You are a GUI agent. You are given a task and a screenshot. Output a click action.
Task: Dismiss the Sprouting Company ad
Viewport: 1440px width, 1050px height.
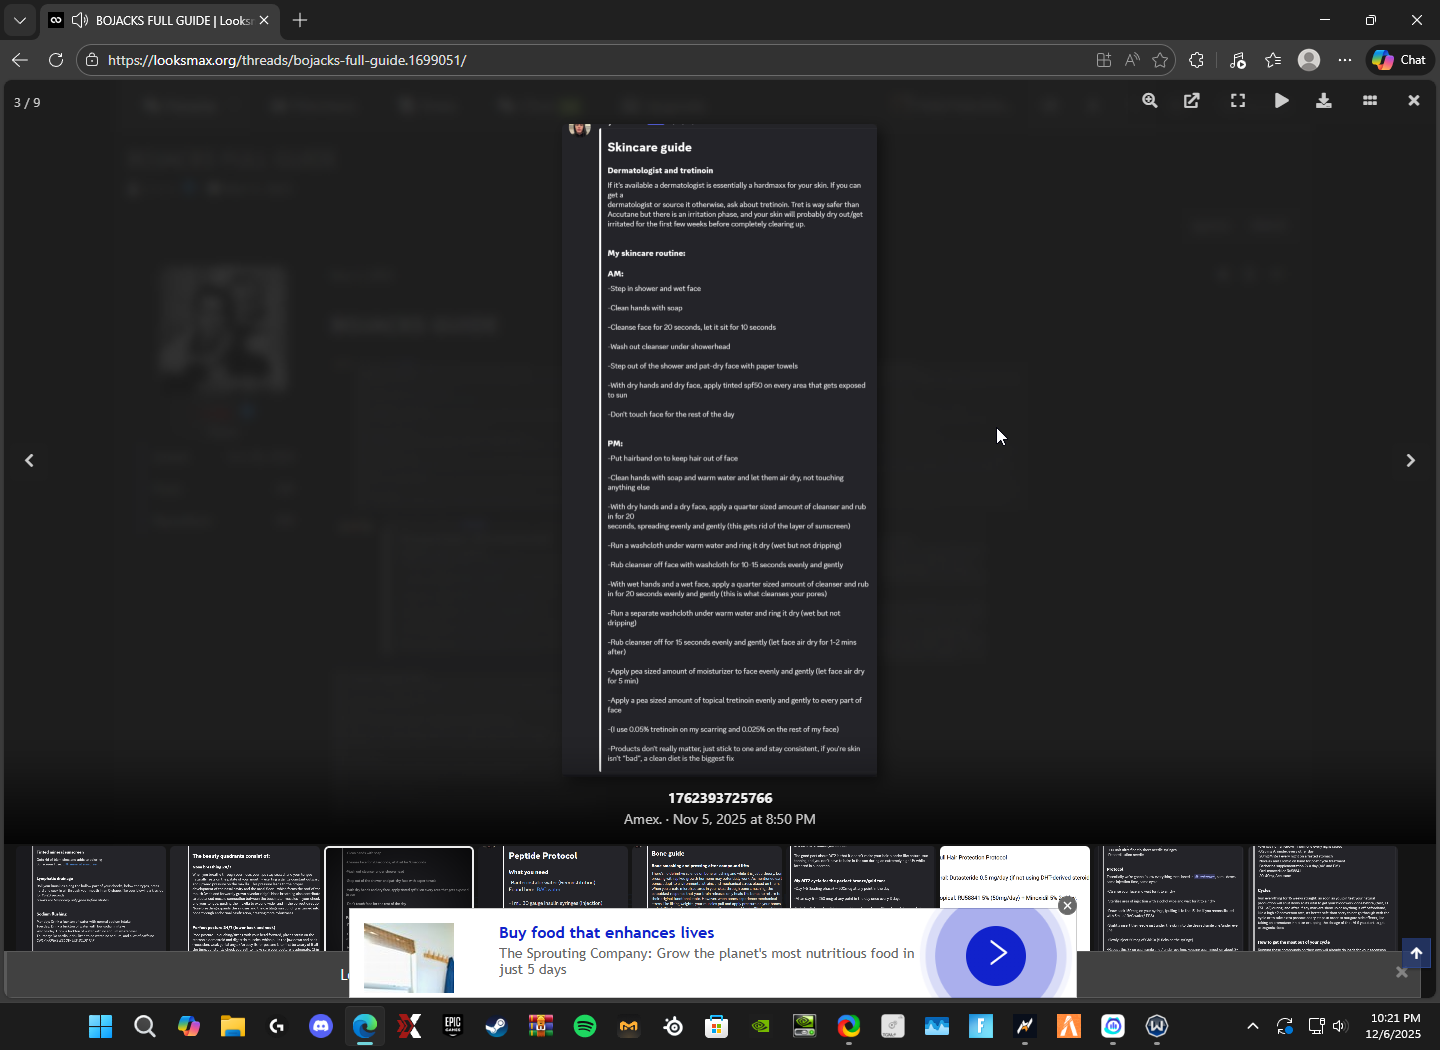[x=1067, y=905]
